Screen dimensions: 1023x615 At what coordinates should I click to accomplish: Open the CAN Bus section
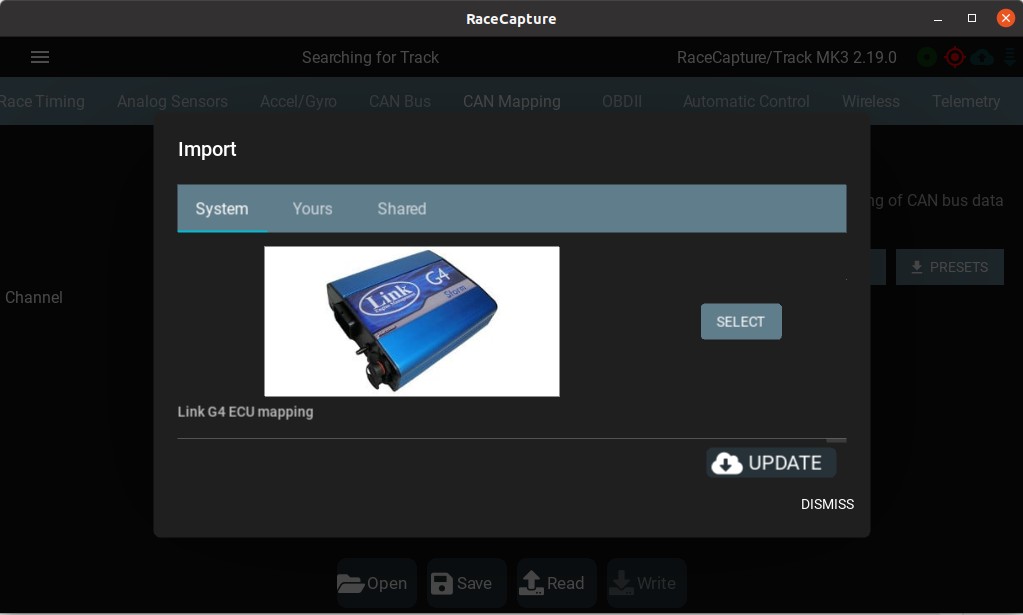tap(400, 102)
